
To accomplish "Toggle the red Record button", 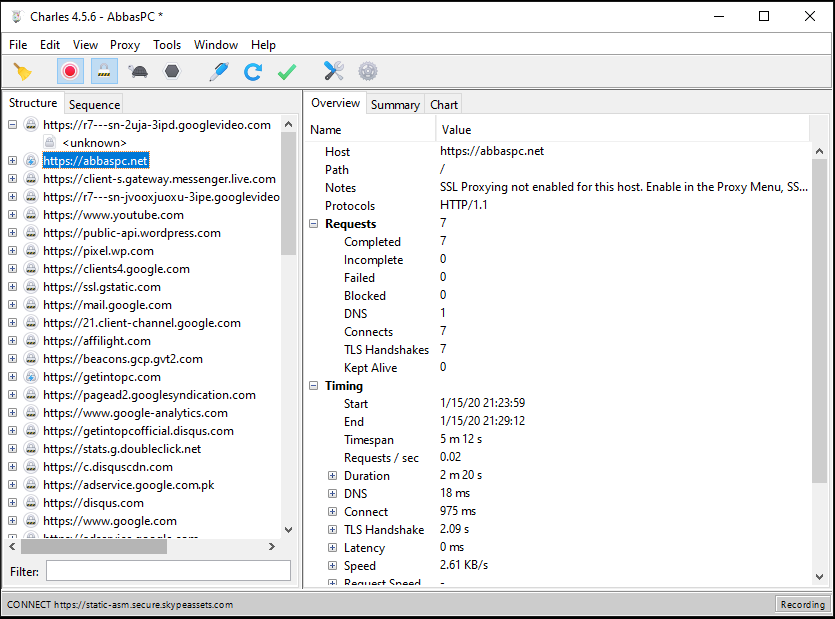I will tap(70, 71).
